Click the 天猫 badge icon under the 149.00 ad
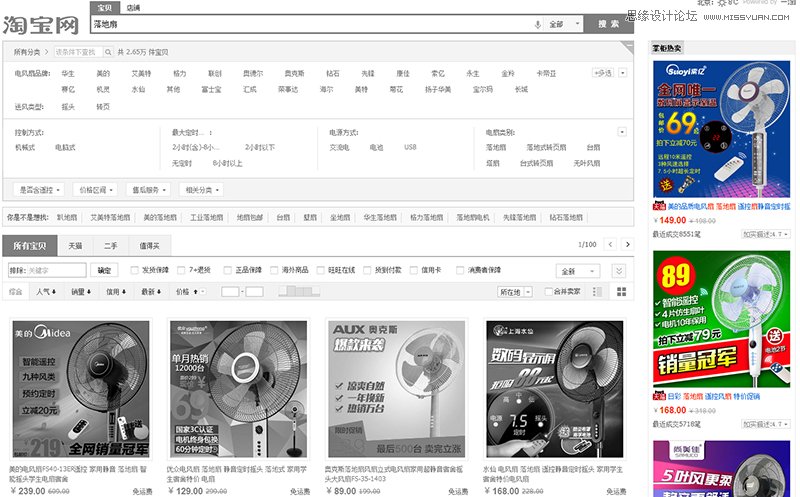Screen dimensions: 800x497 pyautogui.click(x=659, y=207)
